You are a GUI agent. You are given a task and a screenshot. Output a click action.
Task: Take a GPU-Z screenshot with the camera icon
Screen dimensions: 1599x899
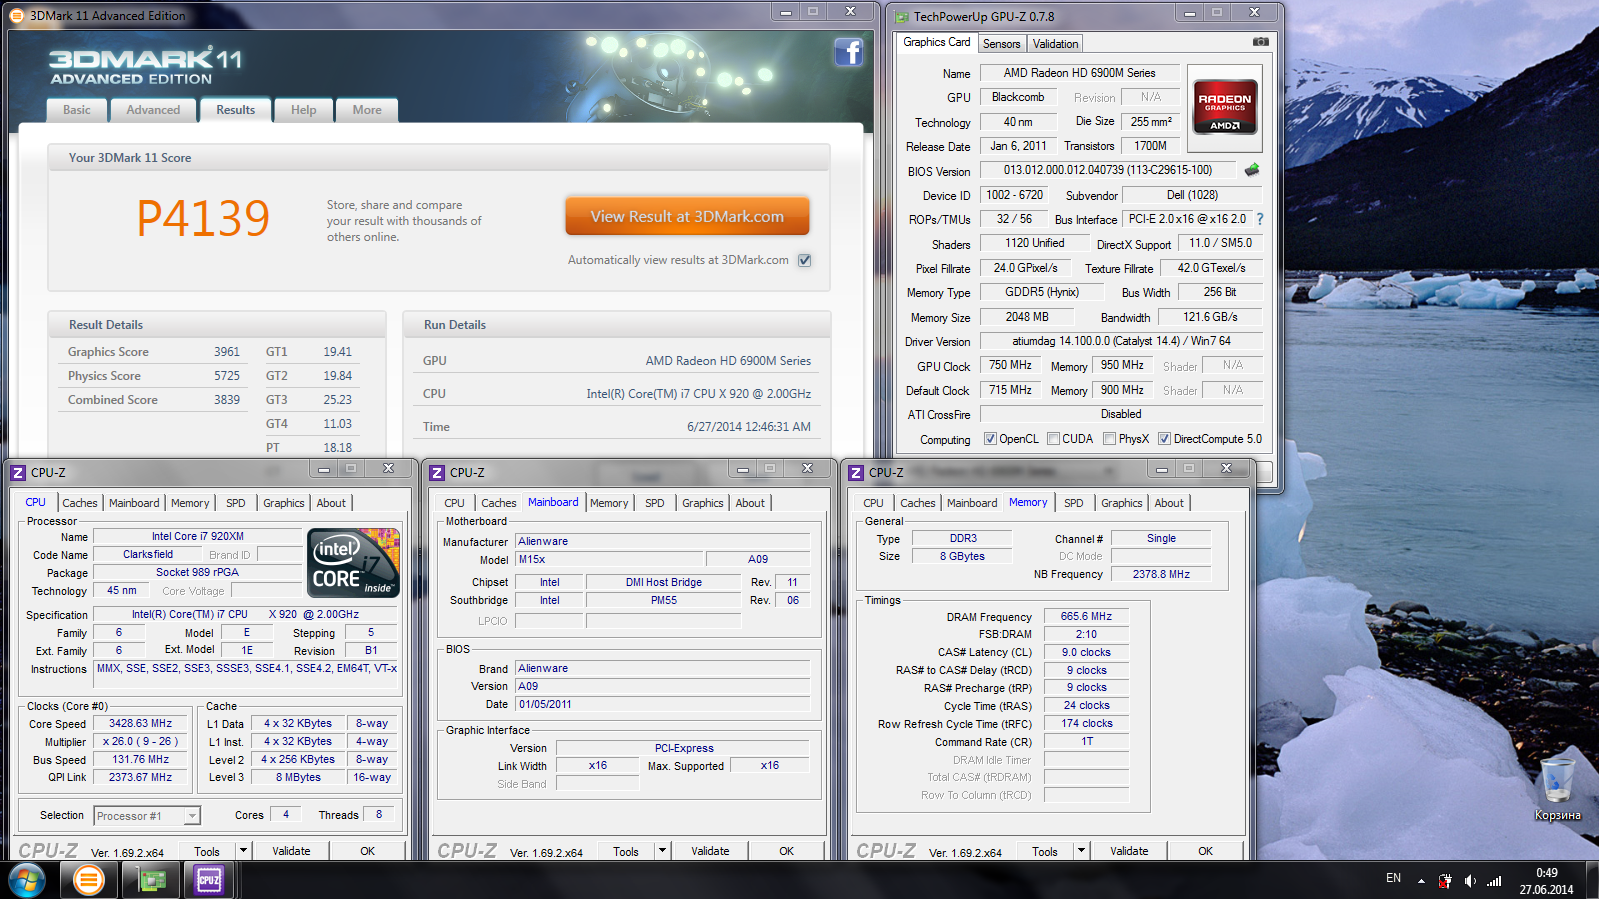1261,42
